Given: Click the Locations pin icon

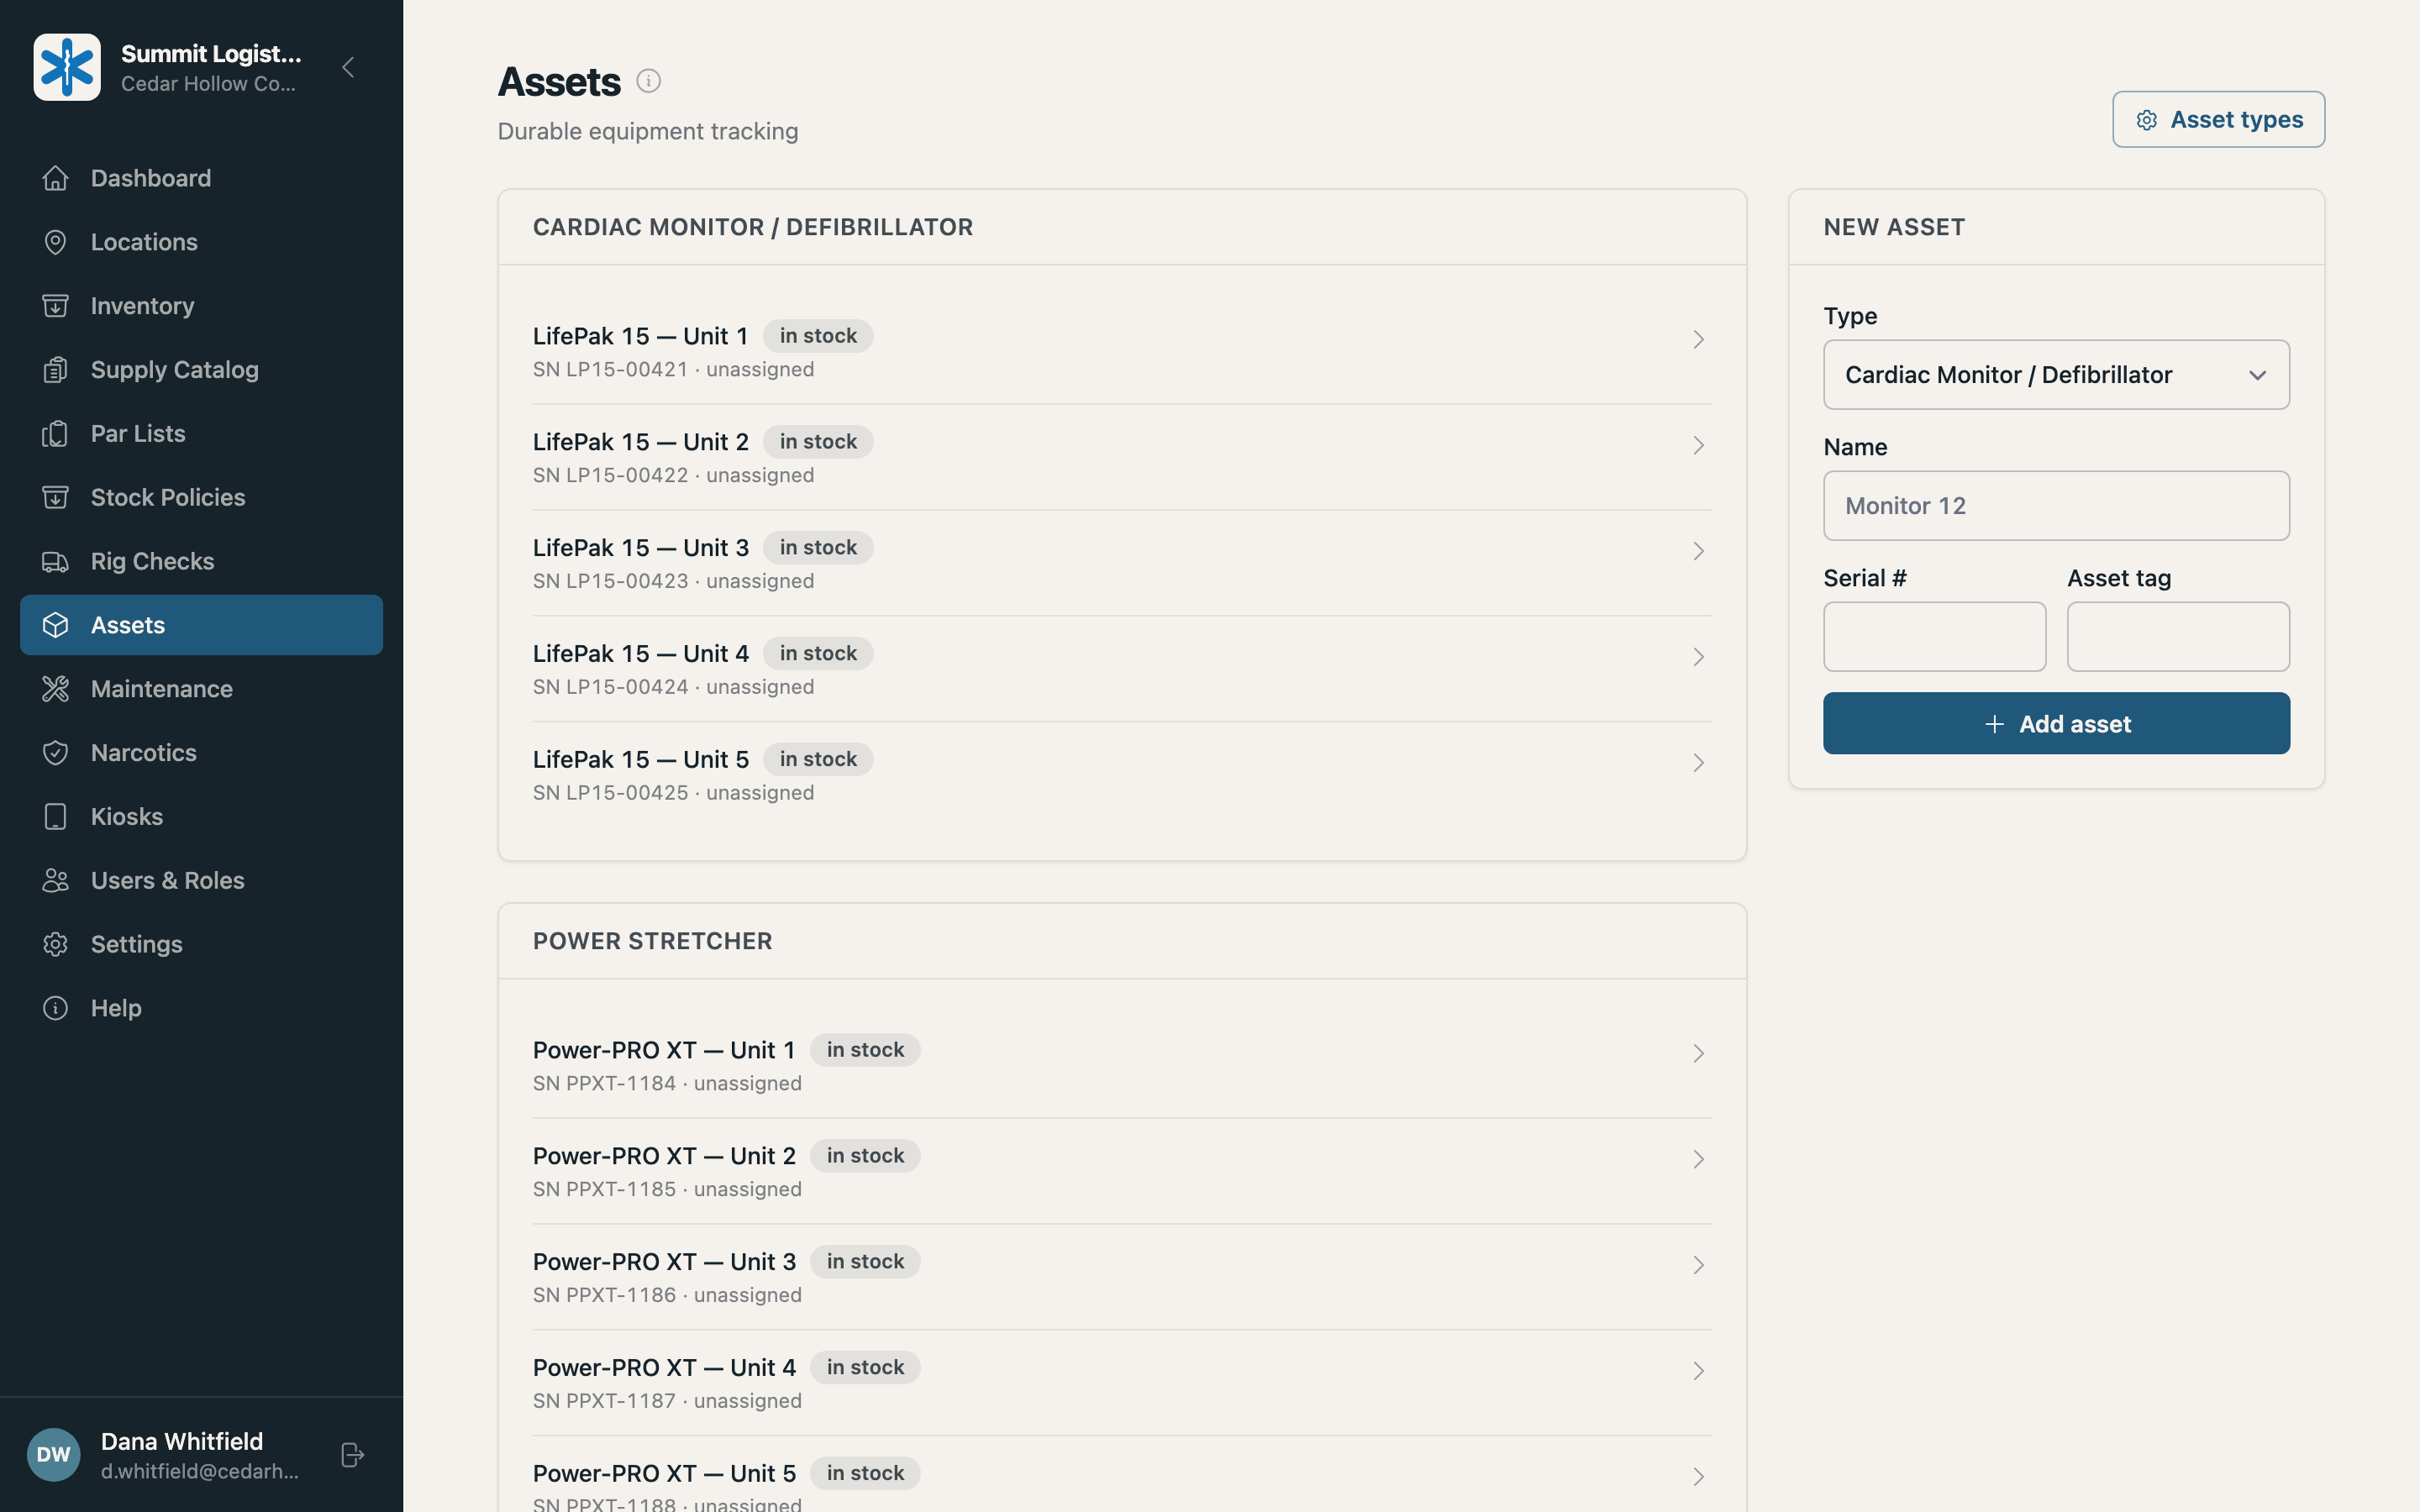Looking at the screenshot, I should tap(55, 242).
